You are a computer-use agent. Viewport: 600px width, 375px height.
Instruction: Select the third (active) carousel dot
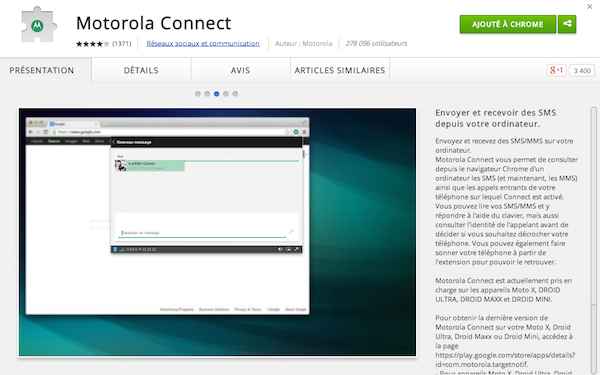[x=217, y=94]
